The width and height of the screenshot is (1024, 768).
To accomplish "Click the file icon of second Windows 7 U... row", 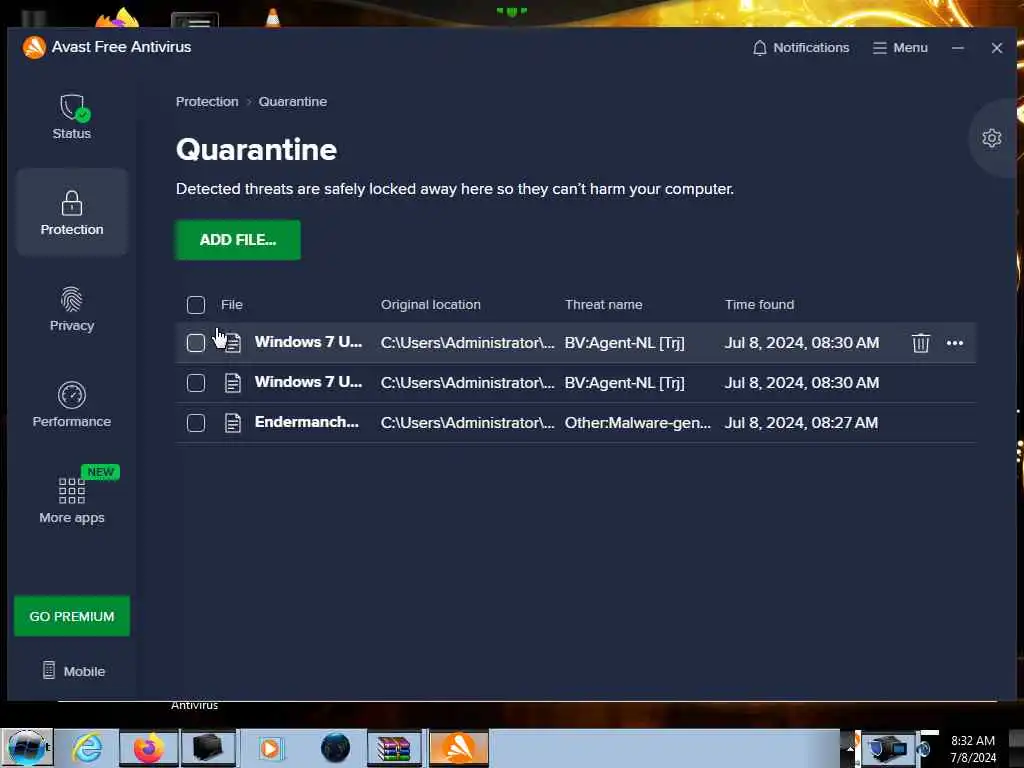I will 232,383.
